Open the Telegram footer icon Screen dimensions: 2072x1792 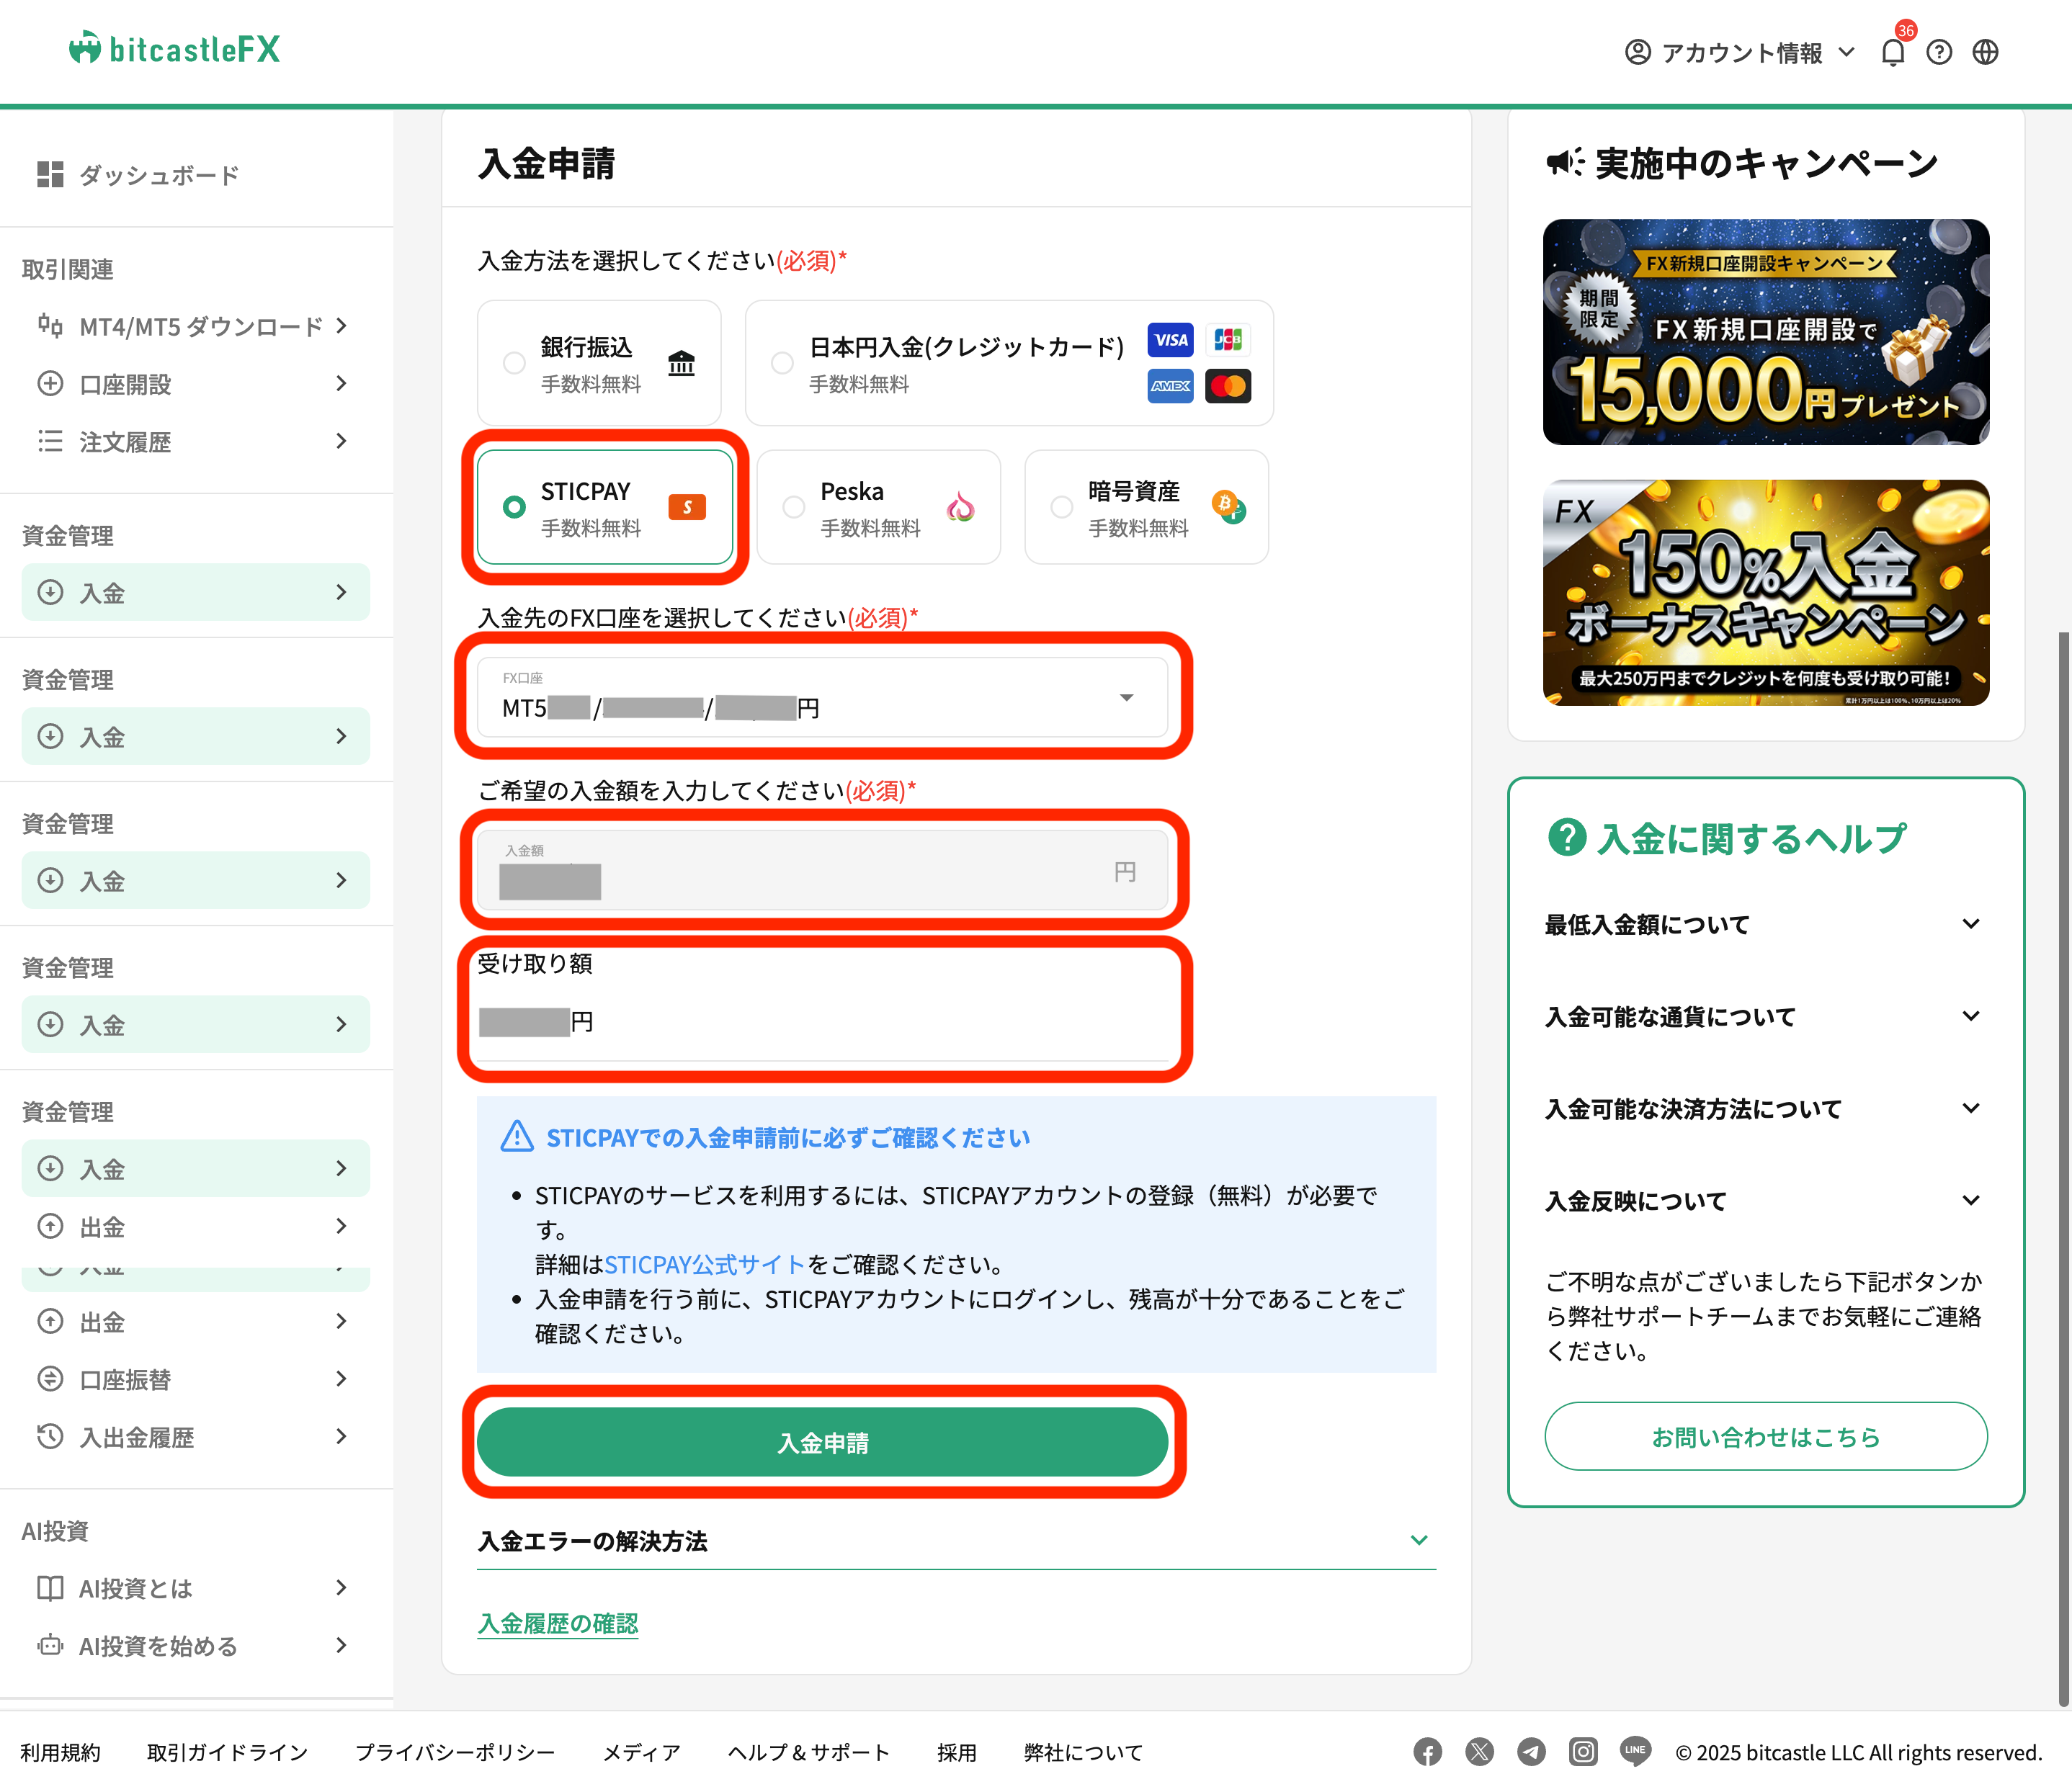[x=1531, y=1752]
